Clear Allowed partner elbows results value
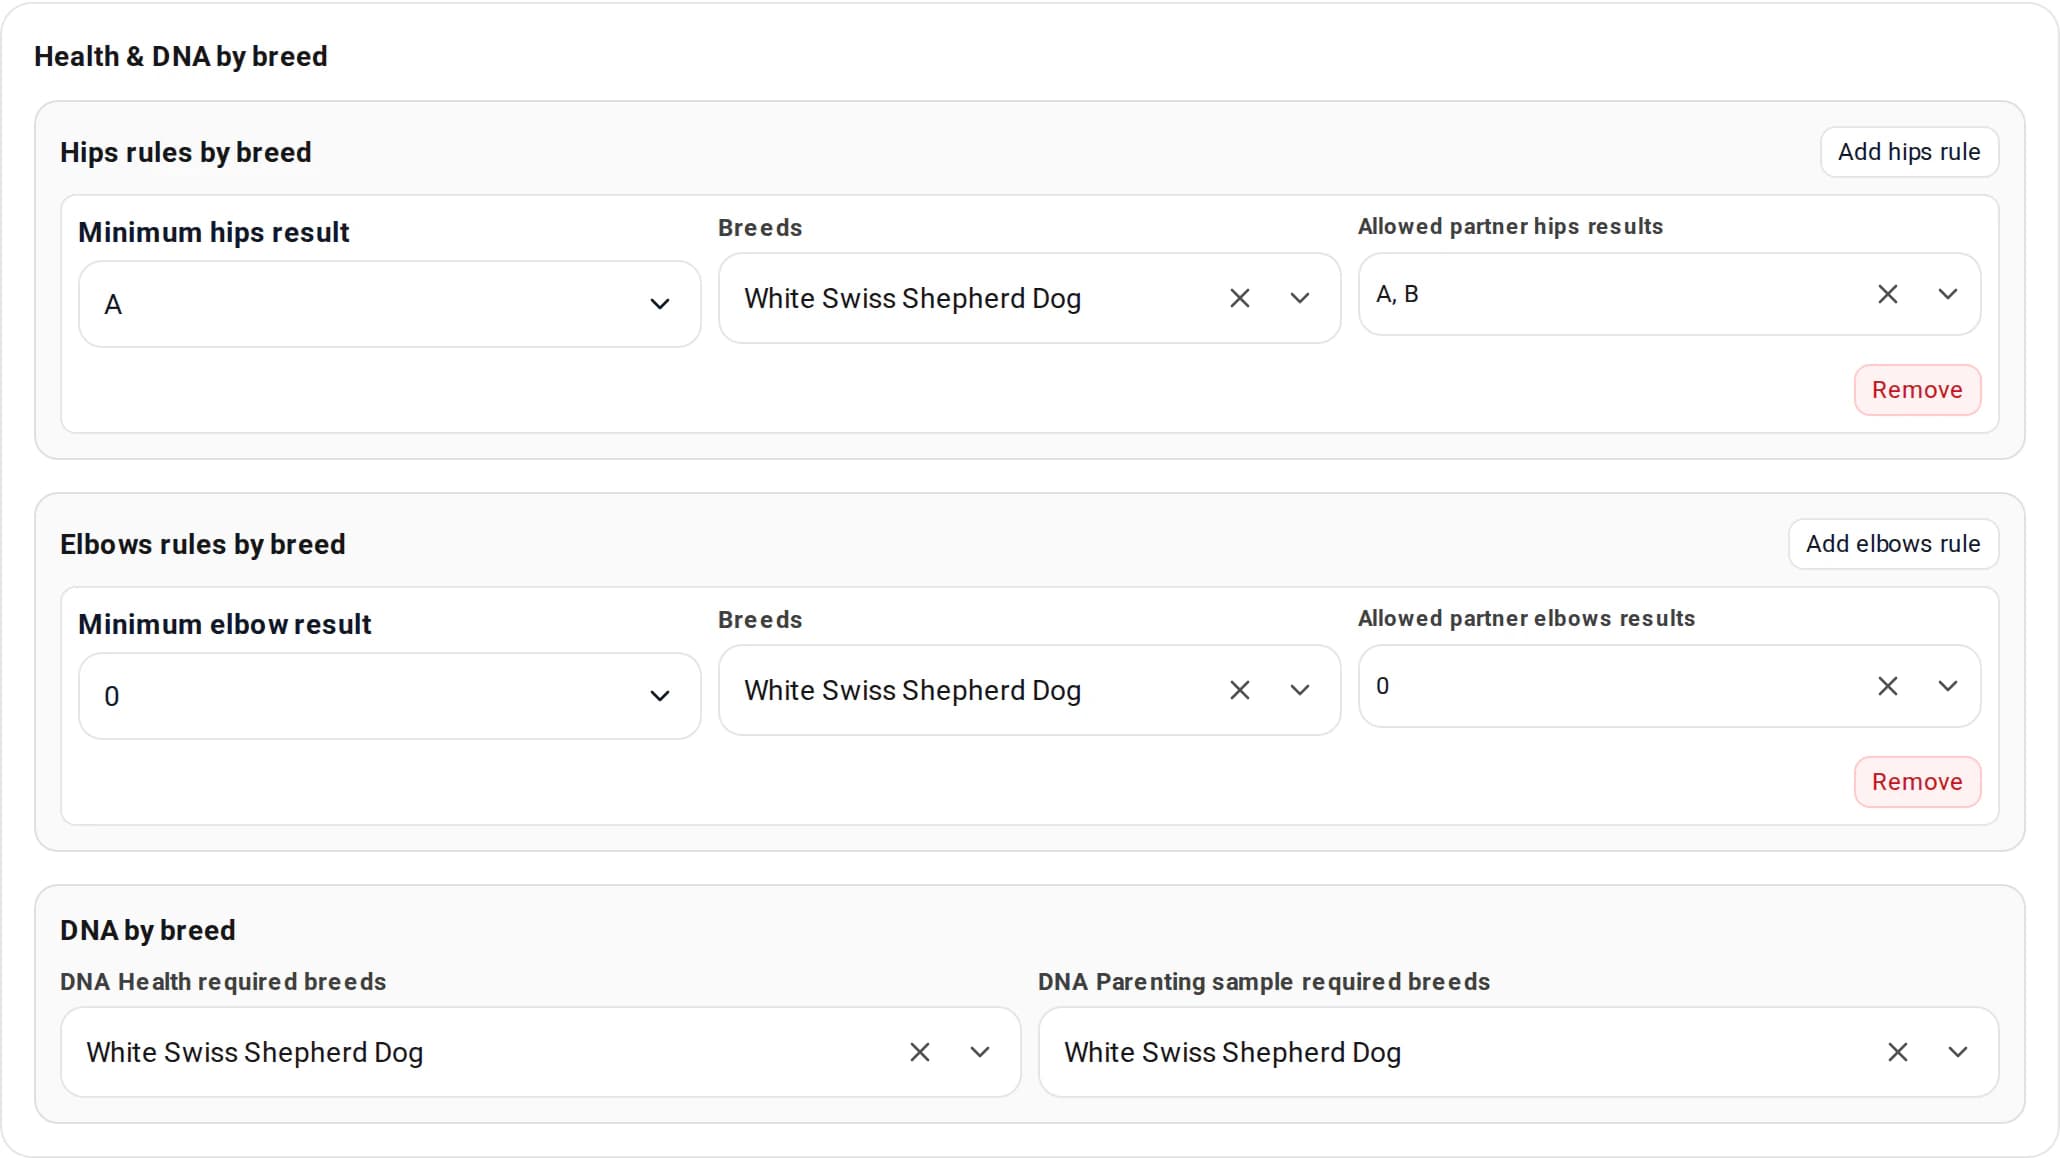Image resolution: width=2060 pixels, height=1158 pixels. tap(1887, 686)
